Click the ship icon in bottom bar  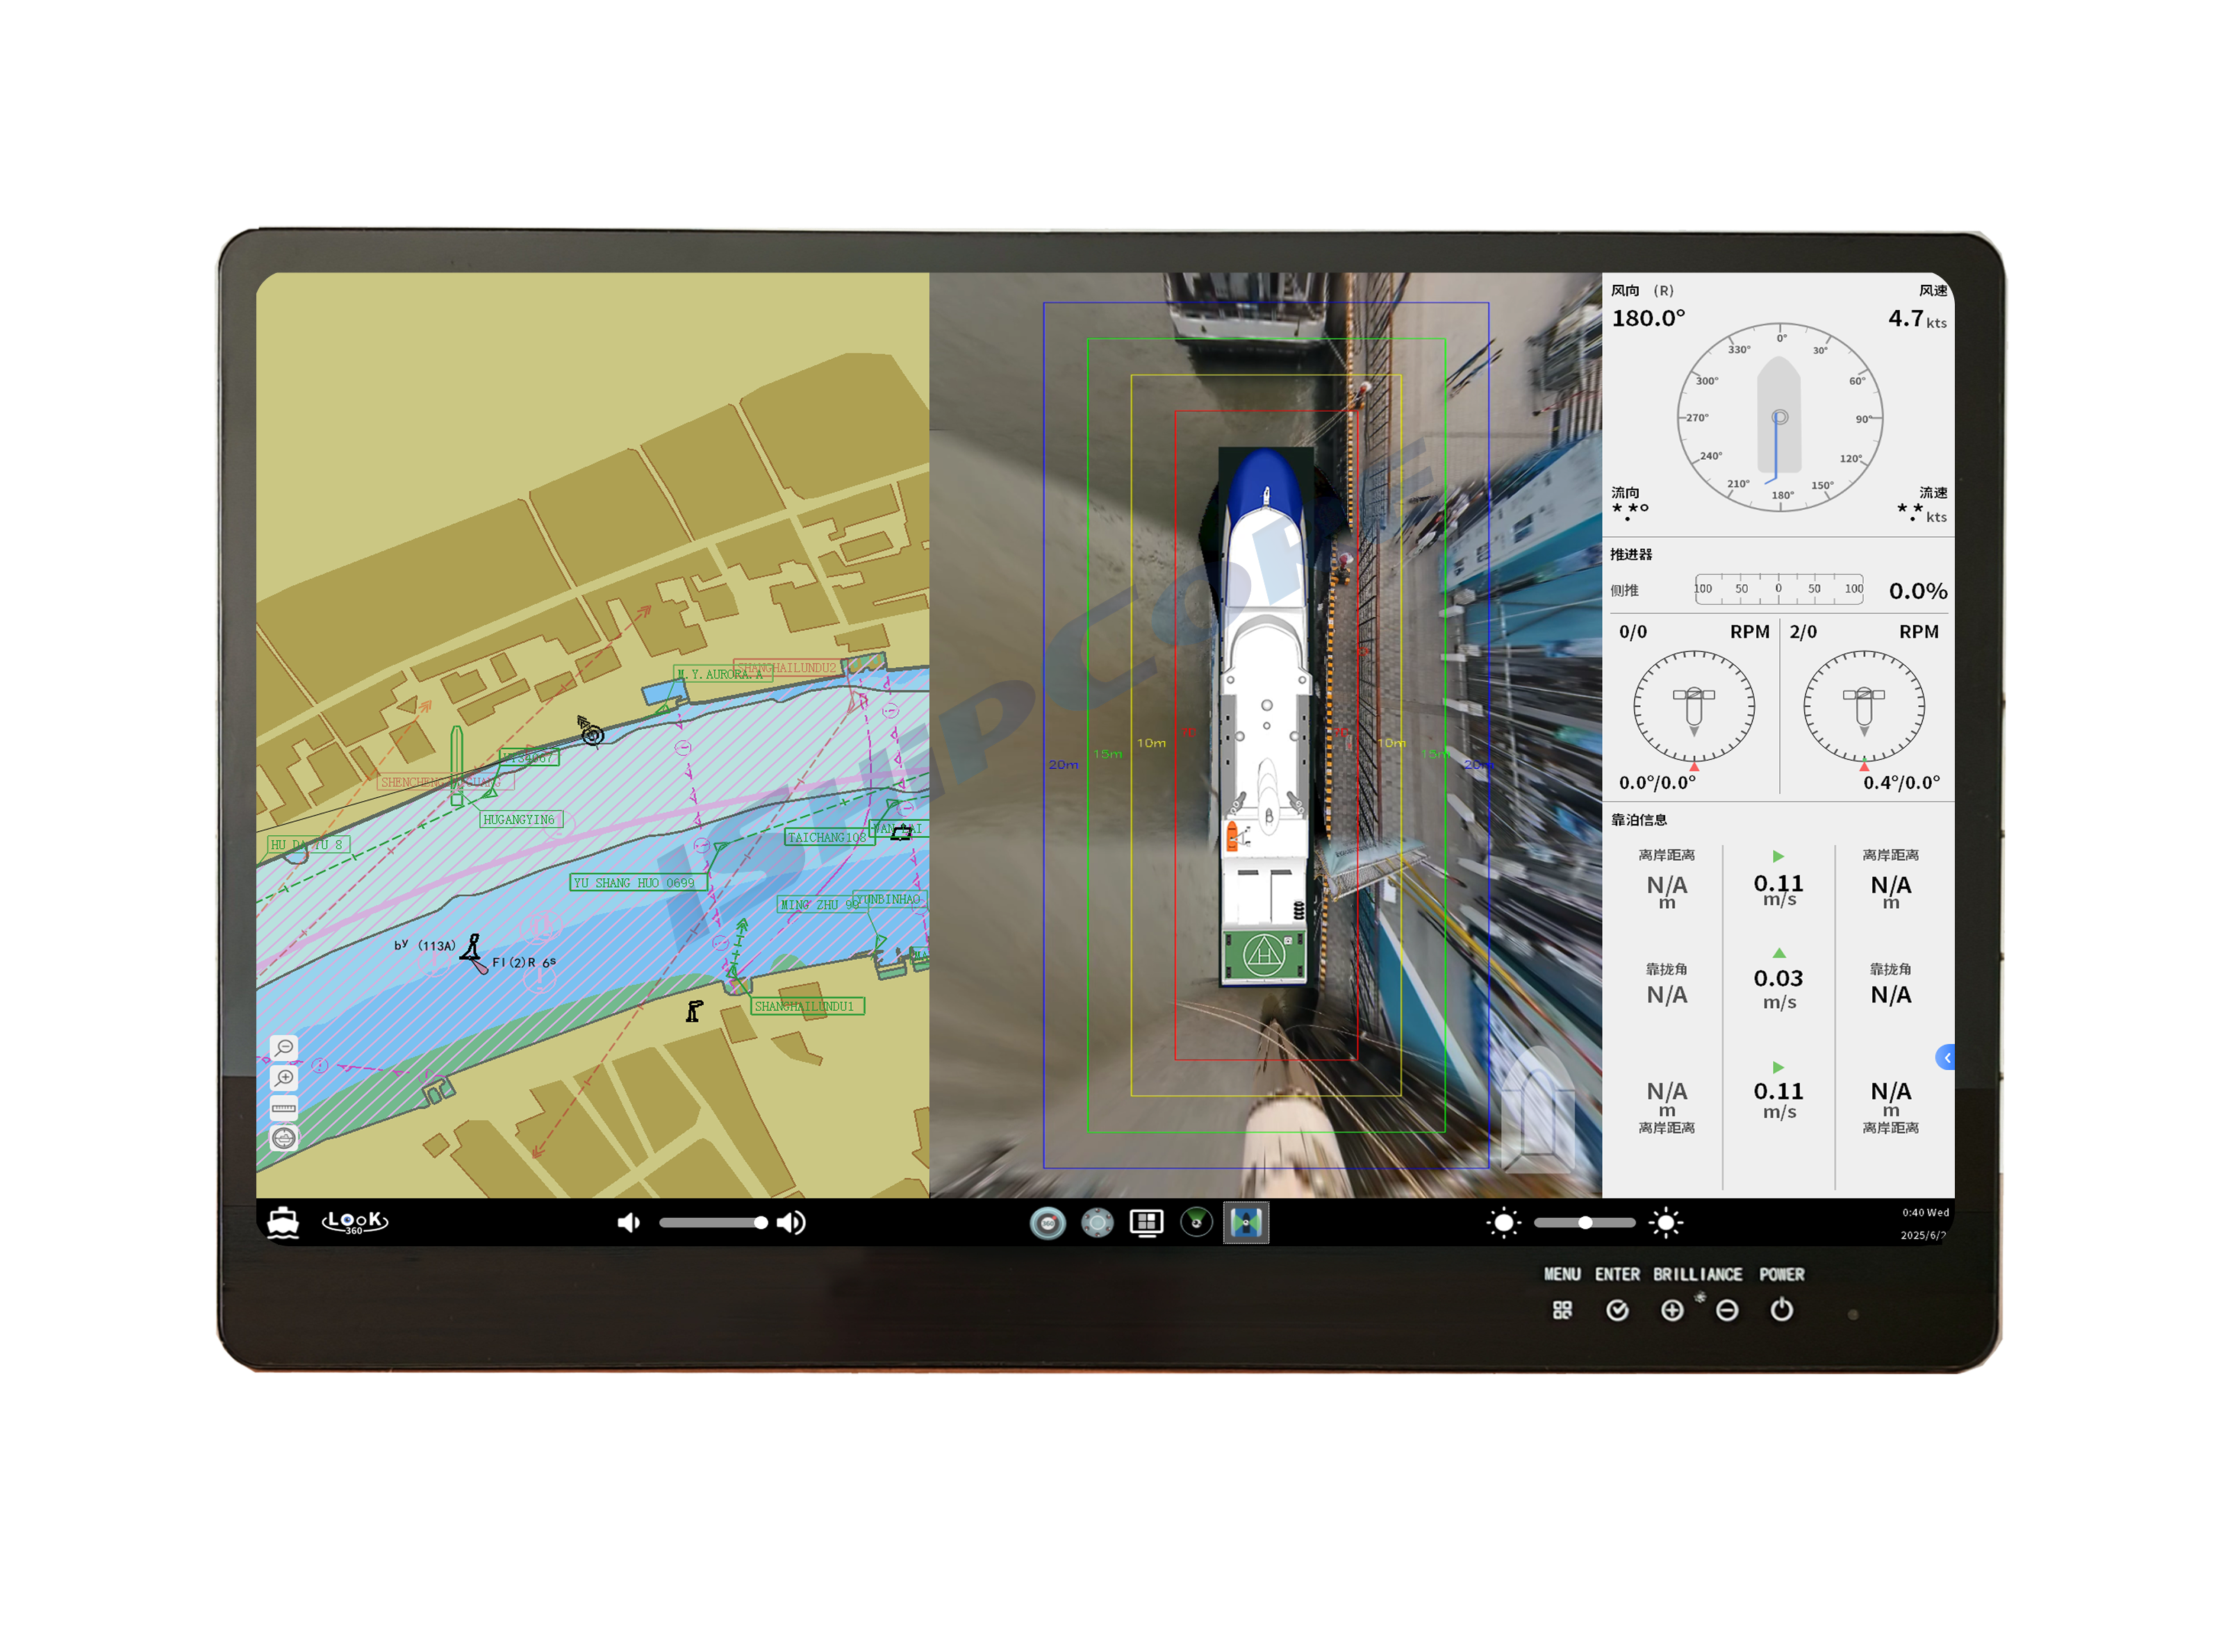pyautogui.click(x=283, y=1222)
